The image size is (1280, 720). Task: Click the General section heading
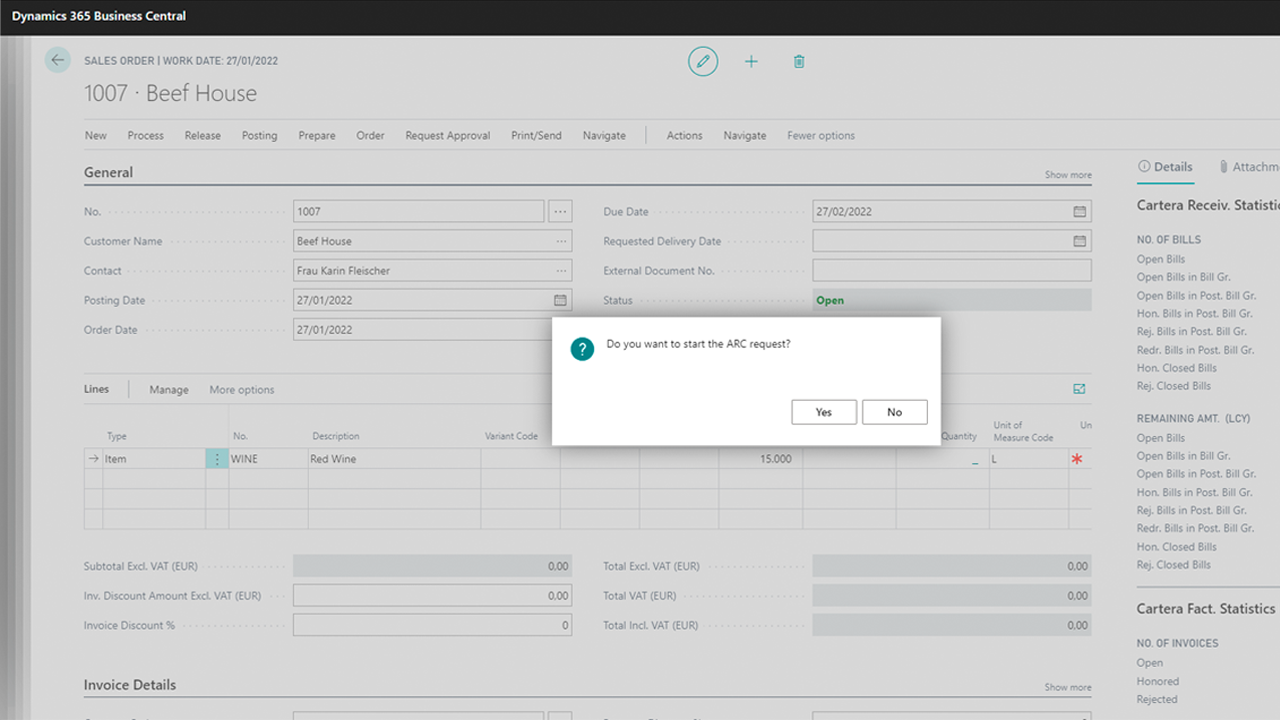[x=108, y=172]
